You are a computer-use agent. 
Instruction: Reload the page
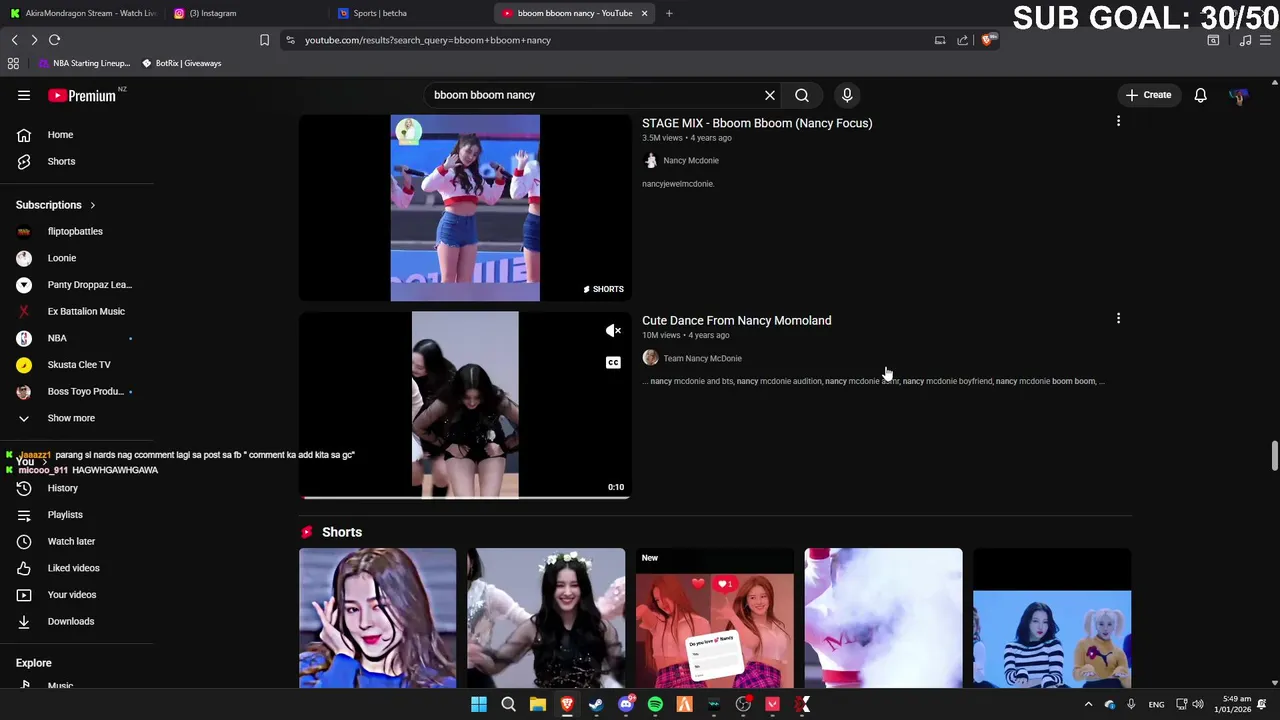[55, 40]
